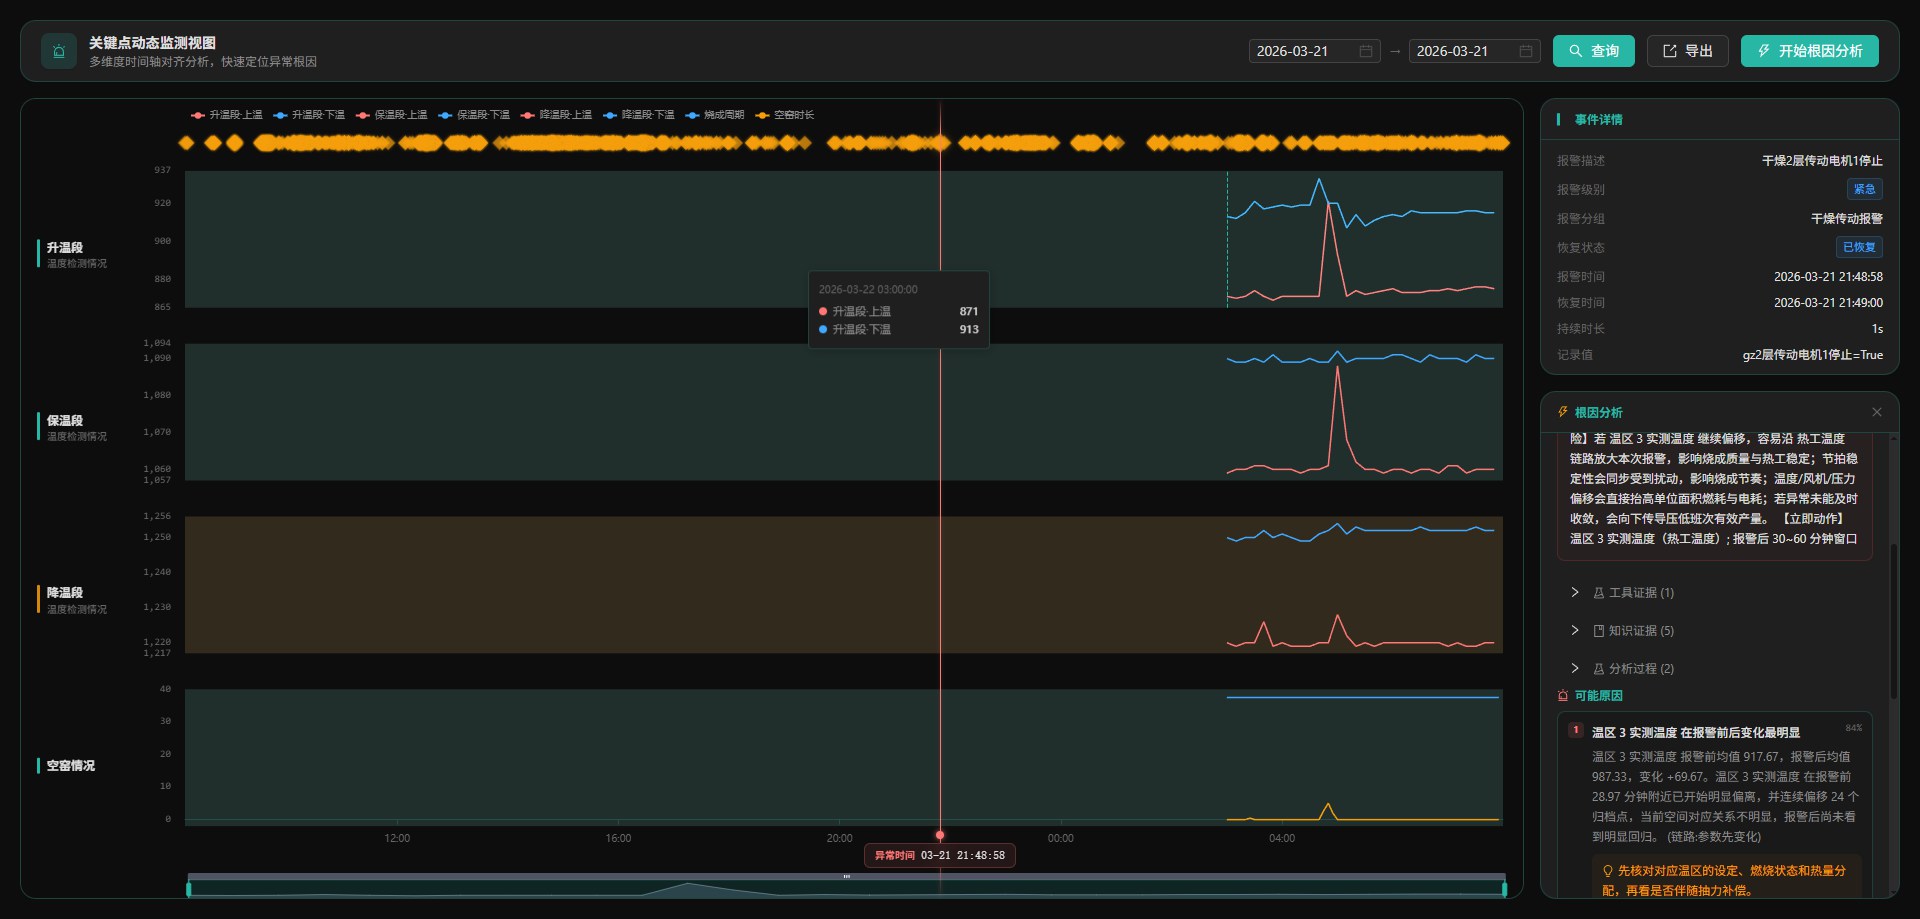Close the 根因分析 panel

tap(1876, 412)
